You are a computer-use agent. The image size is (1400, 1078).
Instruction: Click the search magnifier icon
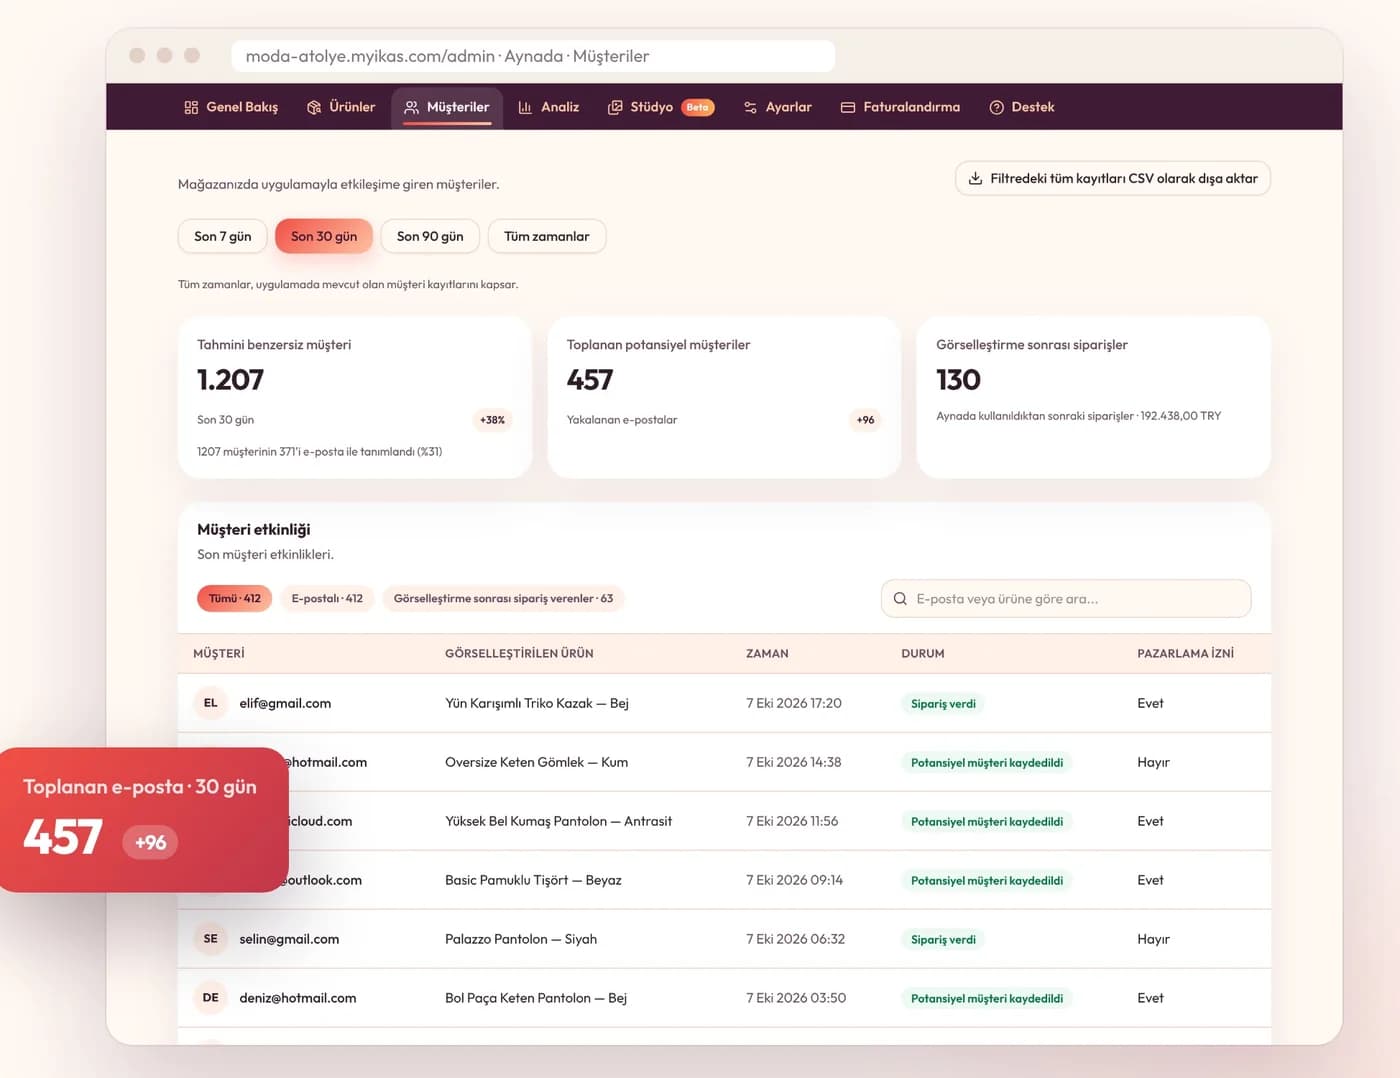[x=900, y=599]
